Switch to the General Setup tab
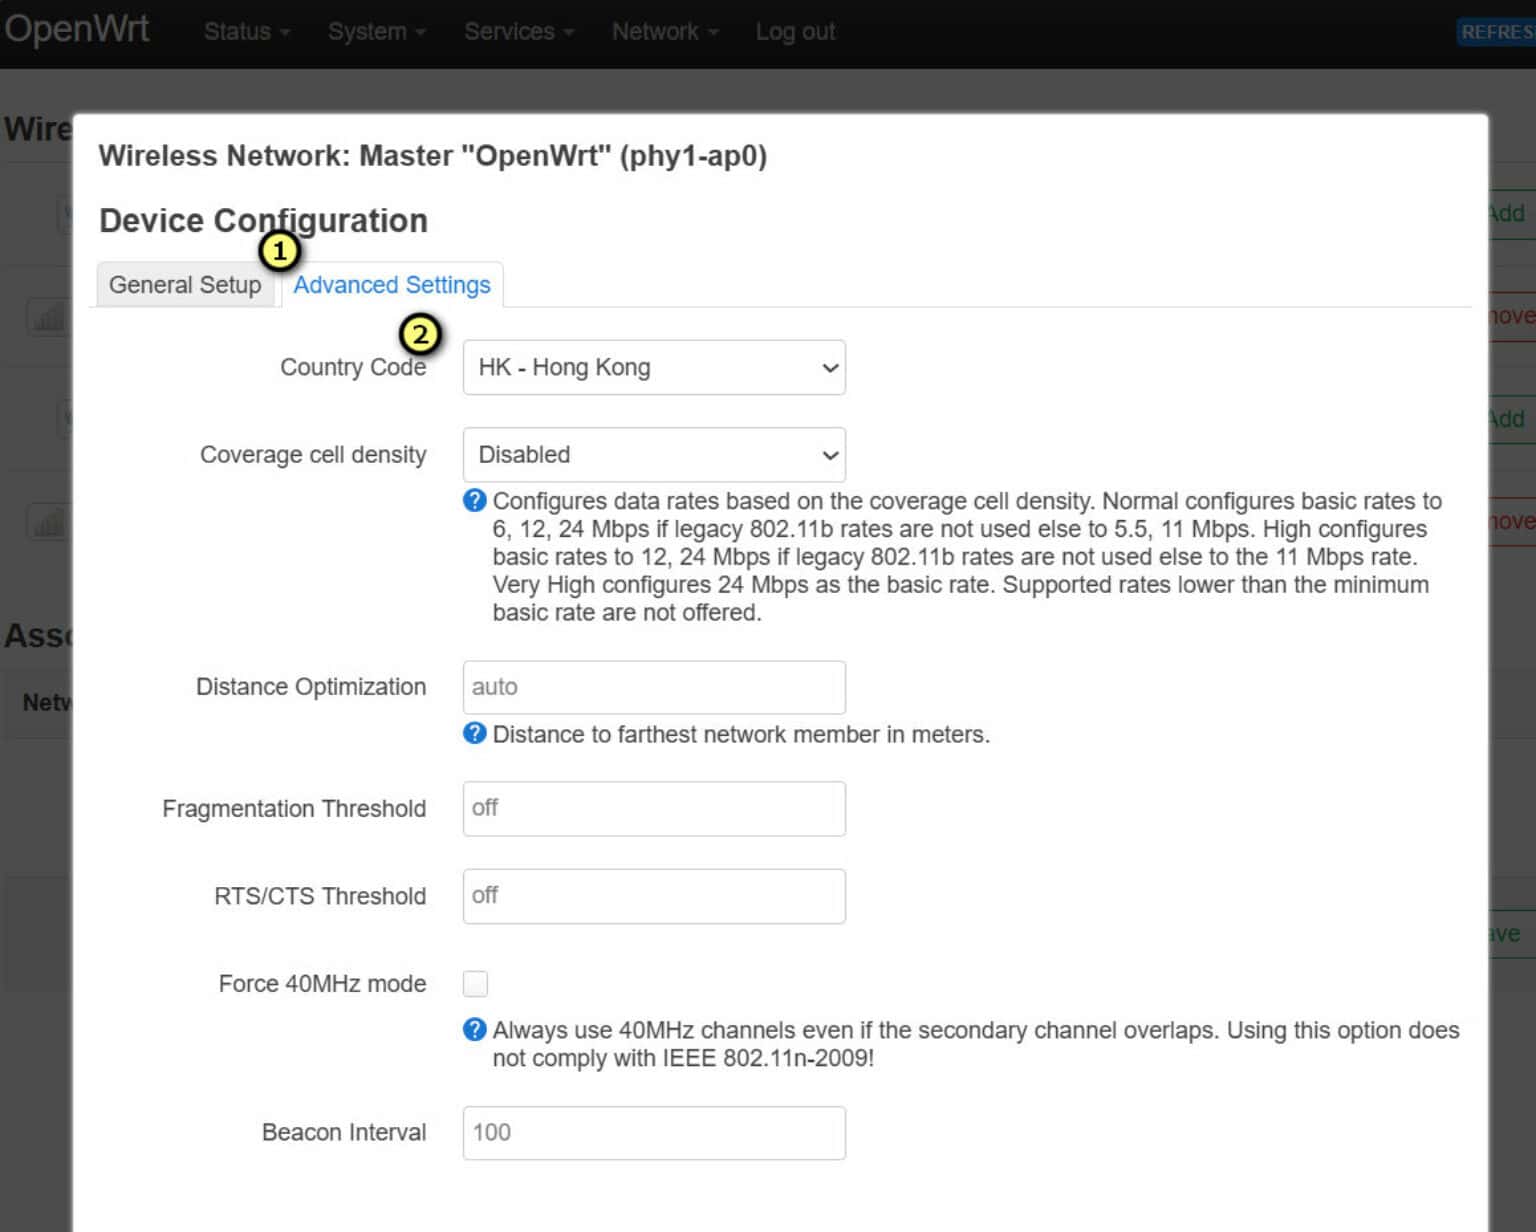Viewport: 1536px width, 1232px height. pyautogui.click(x=185, y=285)
